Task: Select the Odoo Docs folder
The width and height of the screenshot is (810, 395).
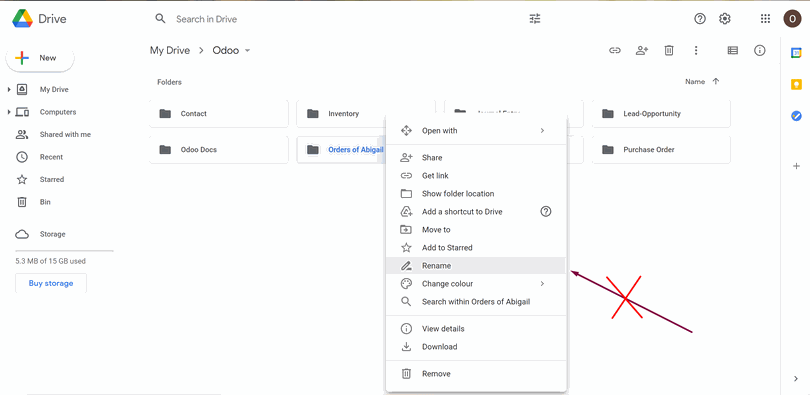Action: pos(219,150)
